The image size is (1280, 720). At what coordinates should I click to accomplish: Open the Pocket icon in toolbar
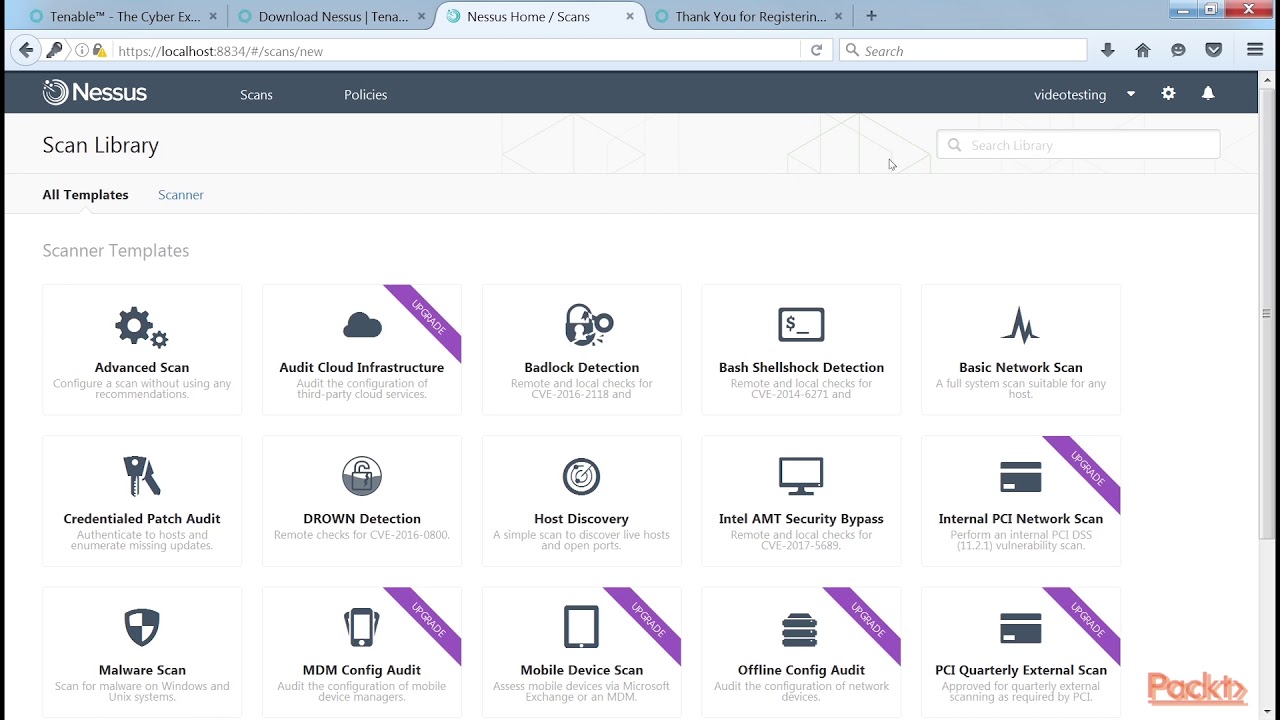(x=1213, y=50)
